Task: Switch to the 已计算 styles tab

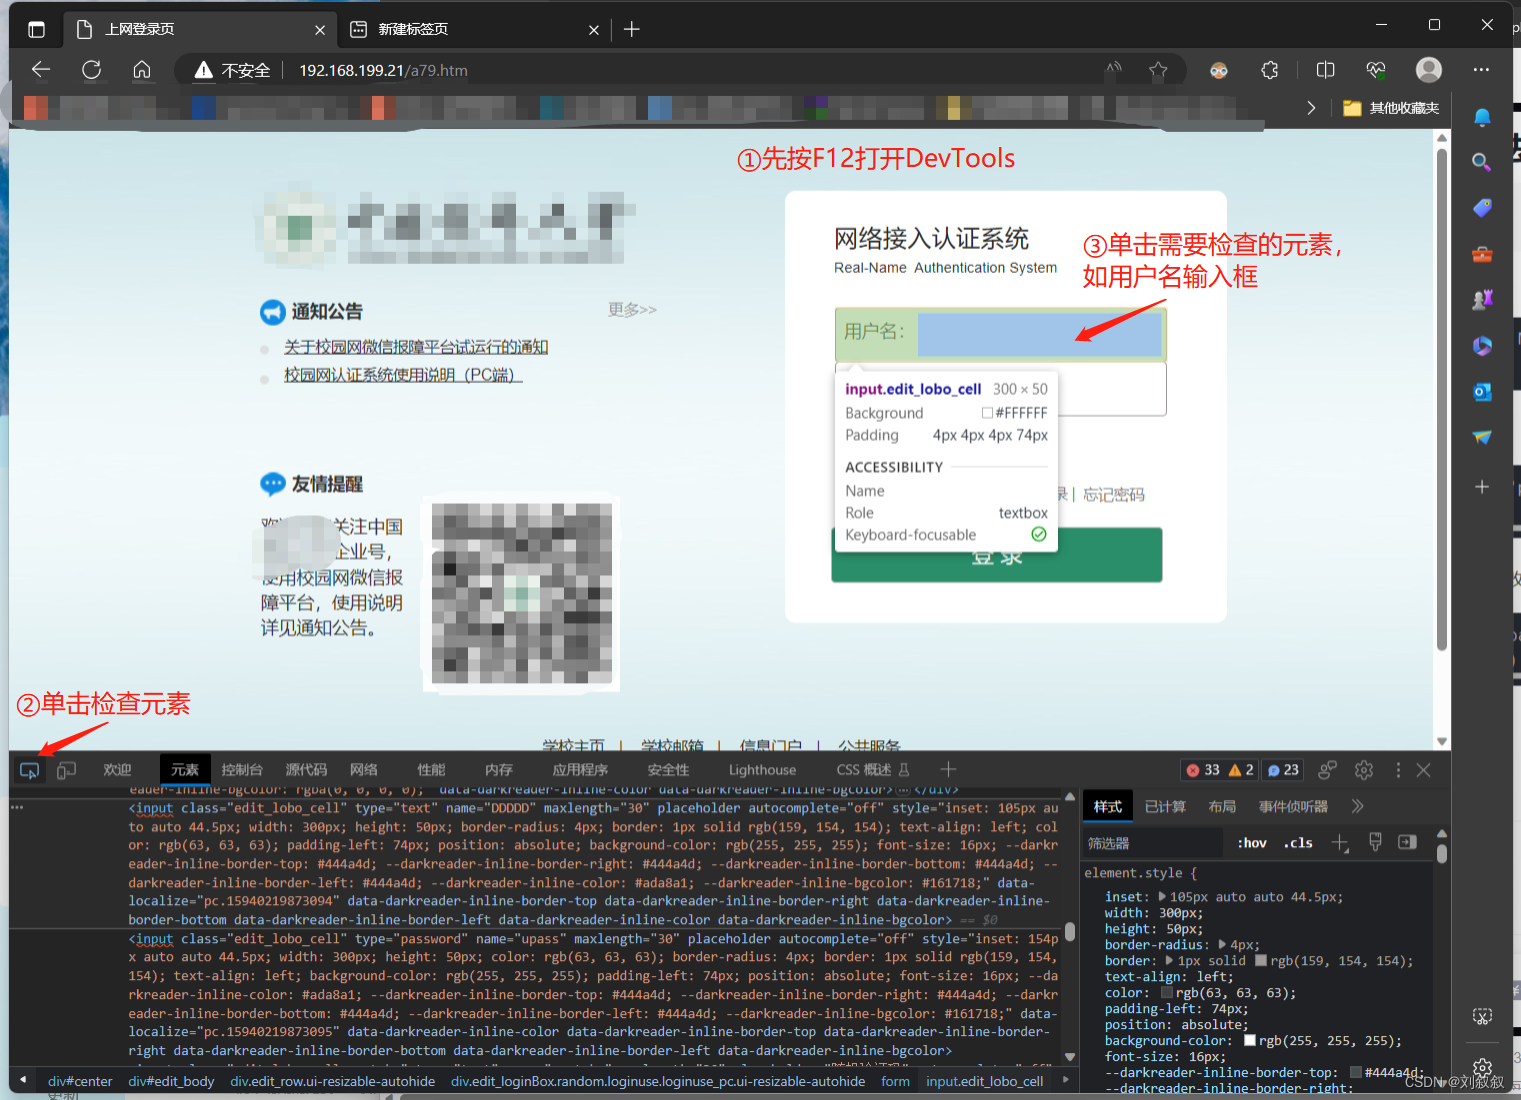Action: (x=1165, y=806)
